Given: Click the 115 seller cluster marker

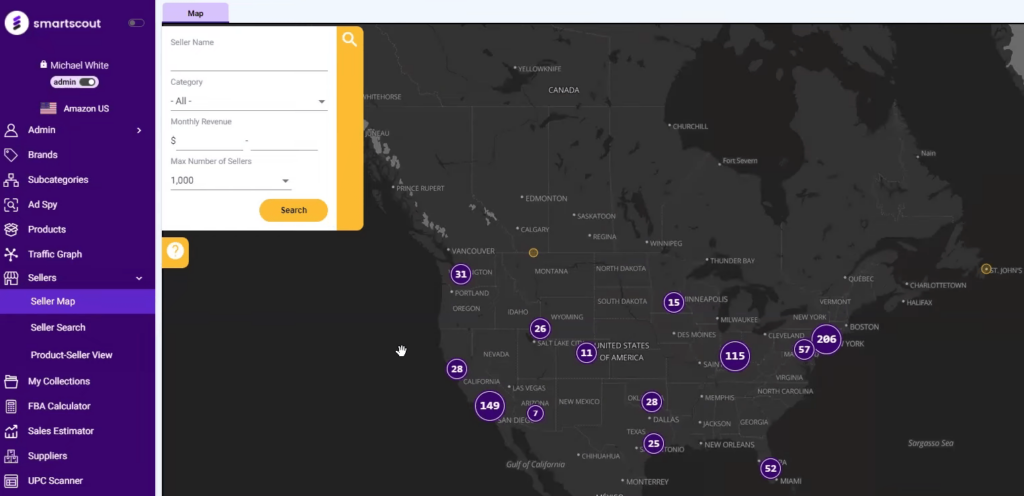Looking at the screenshot, I should (735, 356).
